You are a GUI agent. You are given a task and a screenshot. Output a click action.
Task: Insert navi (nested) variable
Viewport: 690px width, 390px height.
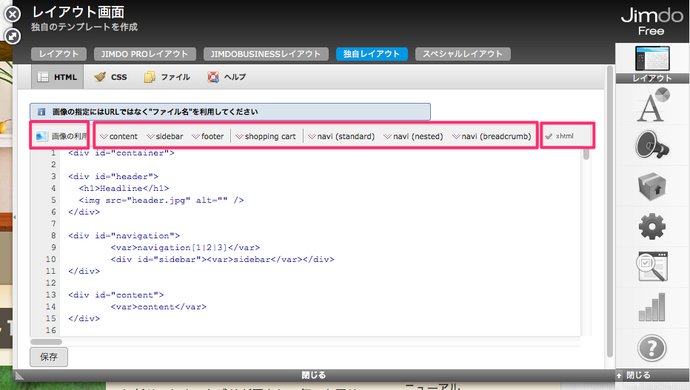413,136
